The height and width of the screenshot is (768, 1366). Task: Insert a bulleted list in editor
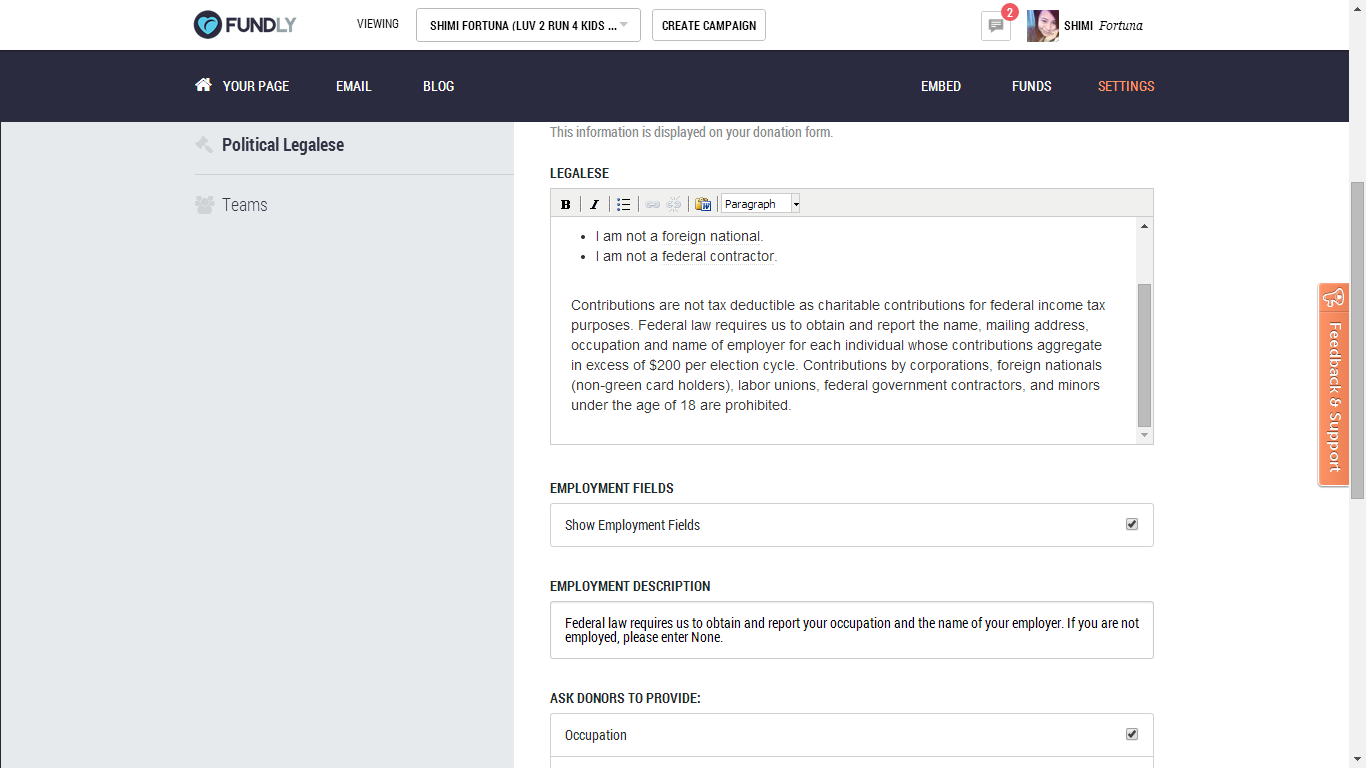624,204
